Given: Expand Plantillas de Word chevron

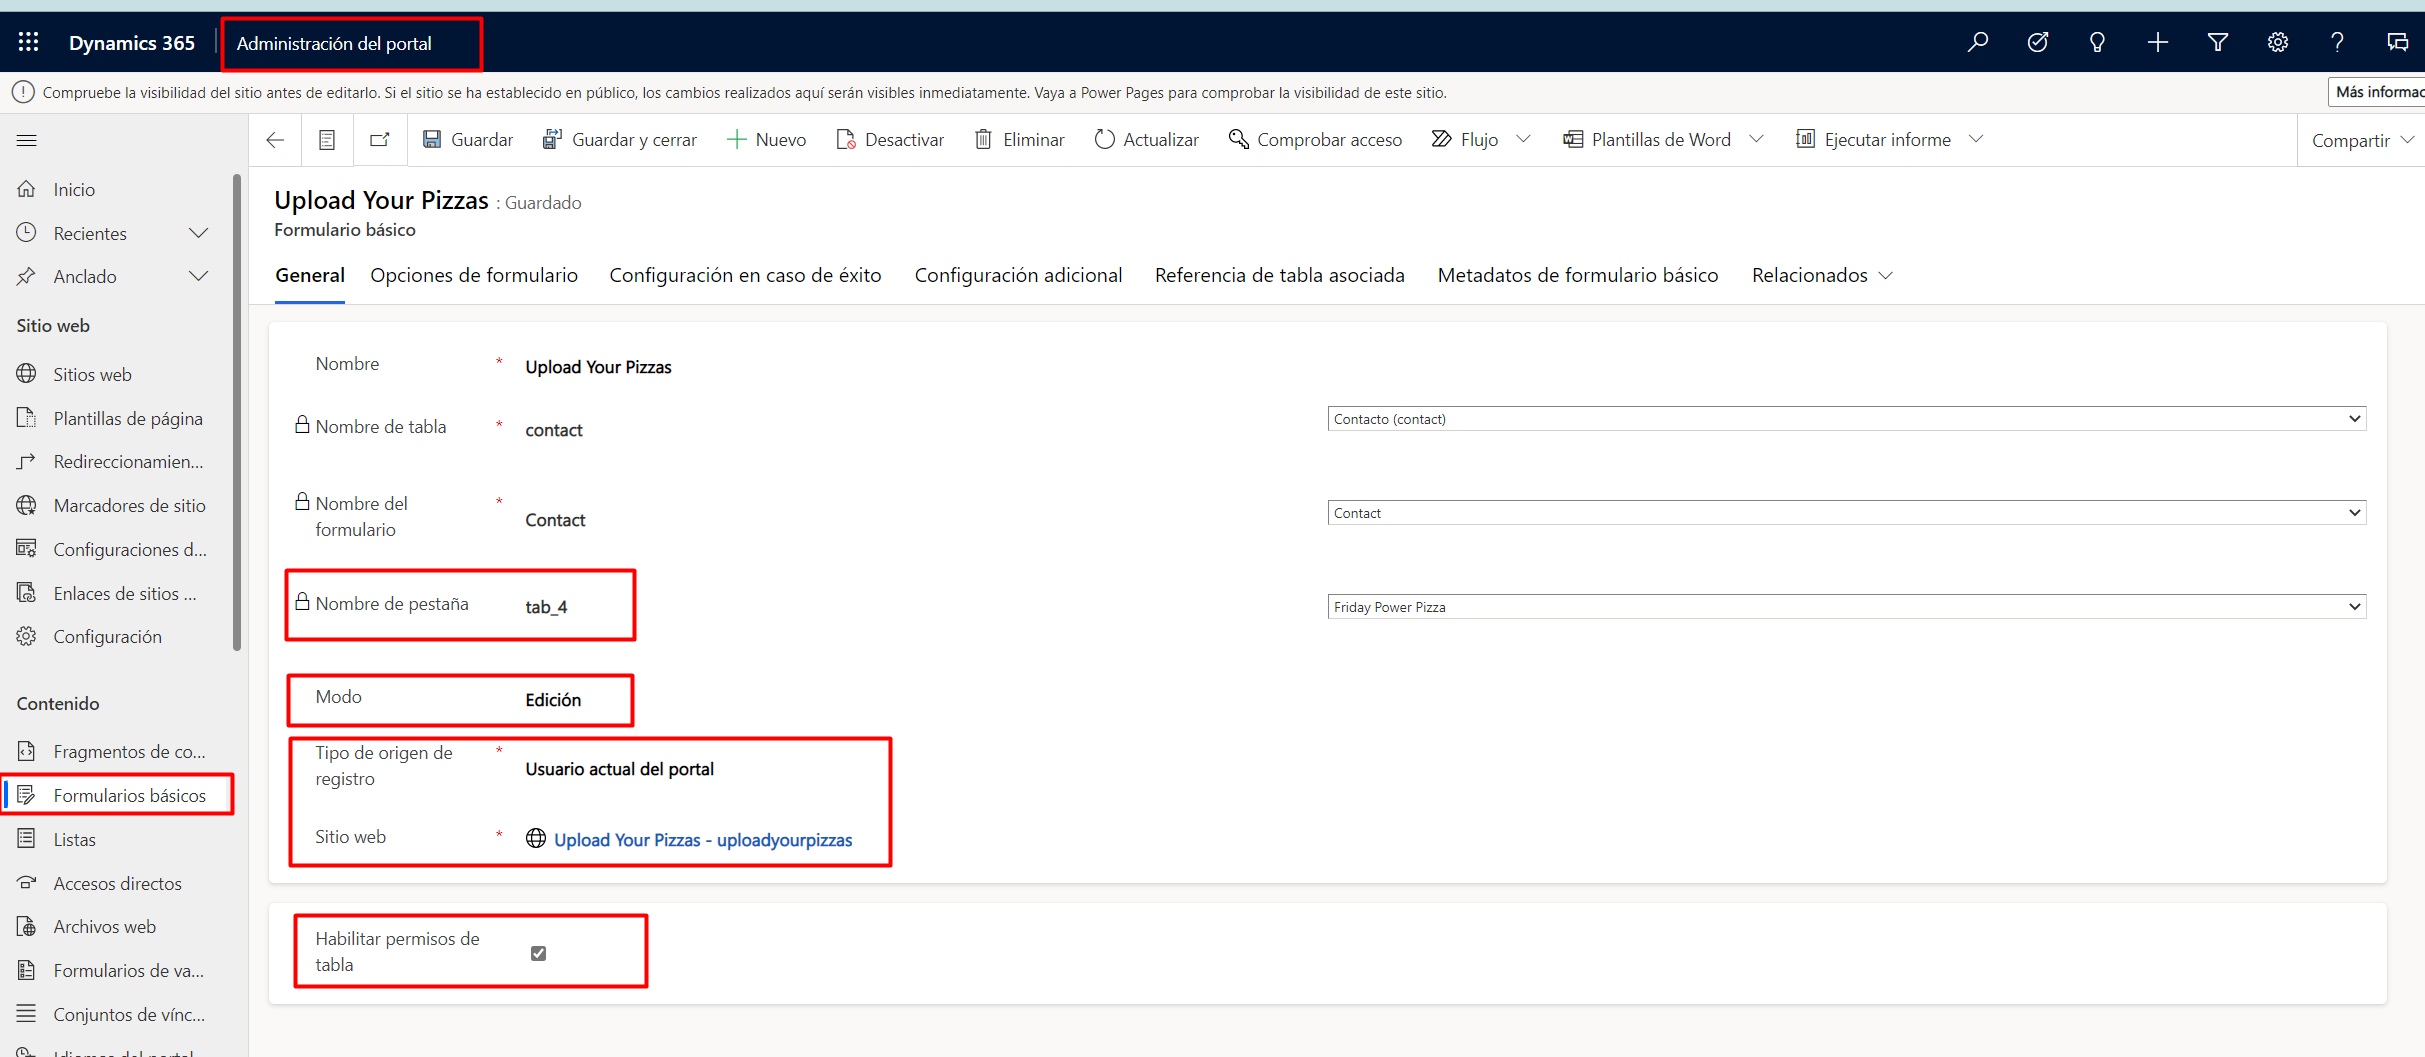Looking at the screenshot, I should pos(1756,139).
